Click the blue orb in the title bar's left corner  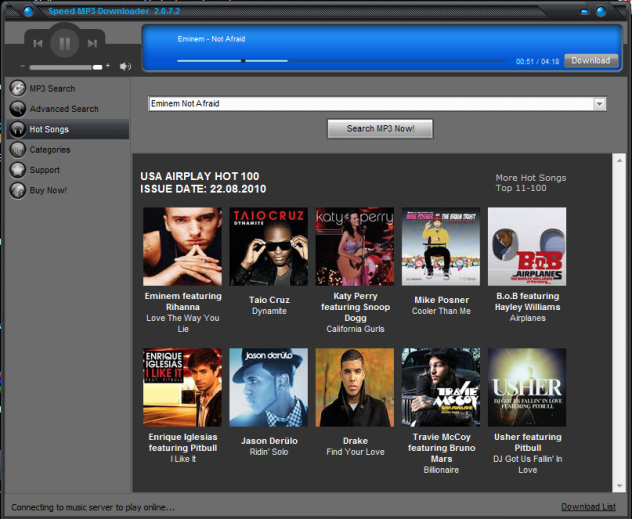click(28, 11)
